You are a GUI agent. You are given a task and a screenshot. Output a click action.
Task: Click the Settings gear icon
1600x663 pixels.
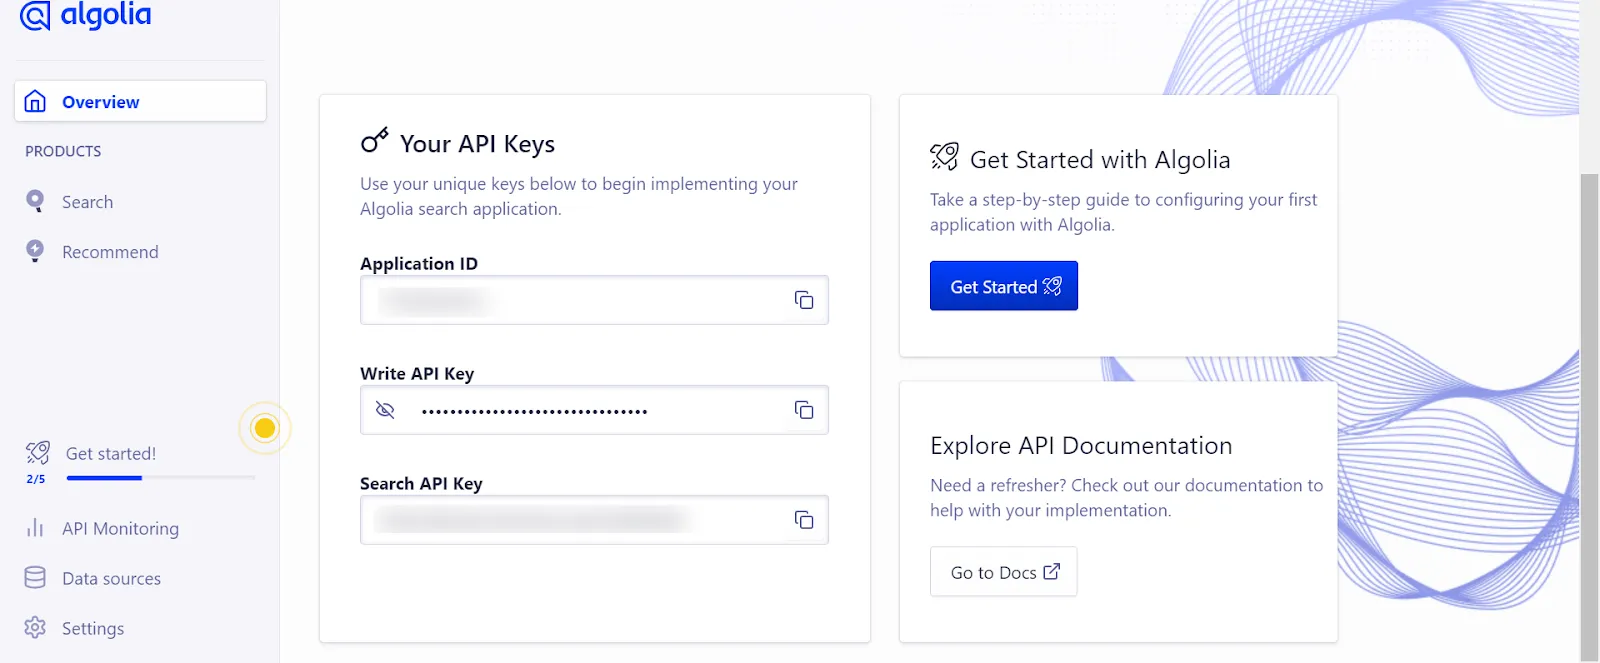pos(35,628)
